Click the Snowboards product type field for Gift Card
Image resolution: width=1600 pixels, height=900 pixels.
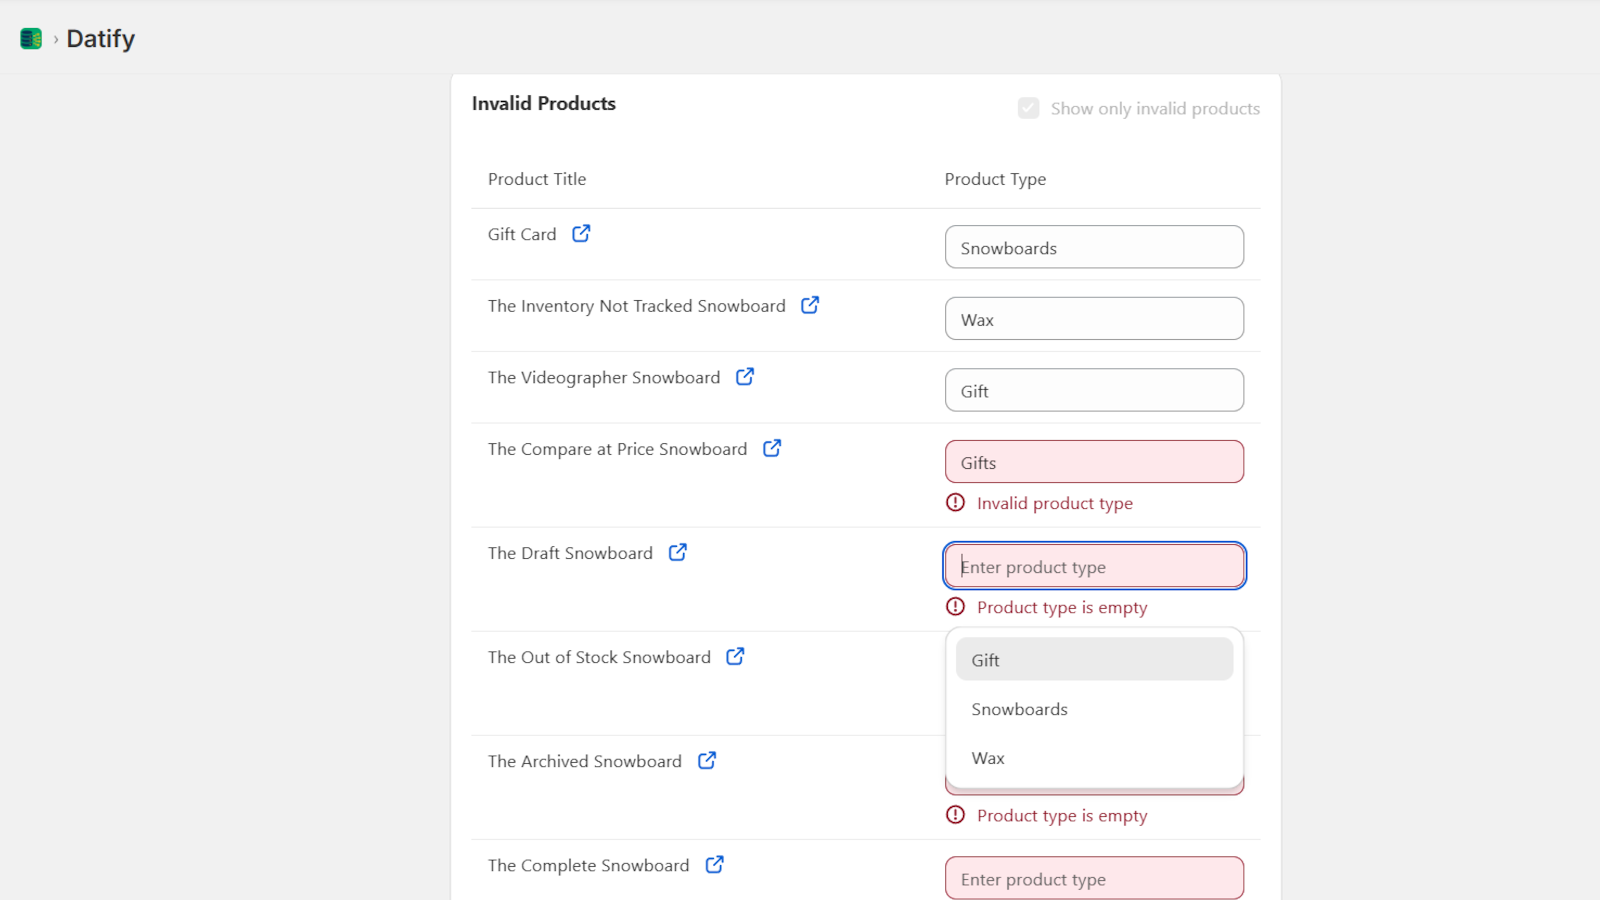click(1093, 247)
